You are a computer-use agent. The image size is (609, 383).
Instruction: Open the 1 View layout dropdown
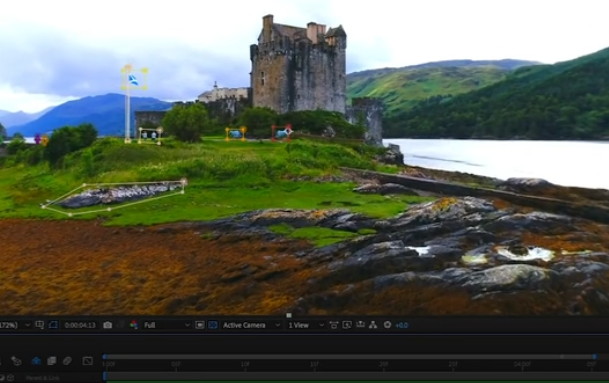coord(306,325)
